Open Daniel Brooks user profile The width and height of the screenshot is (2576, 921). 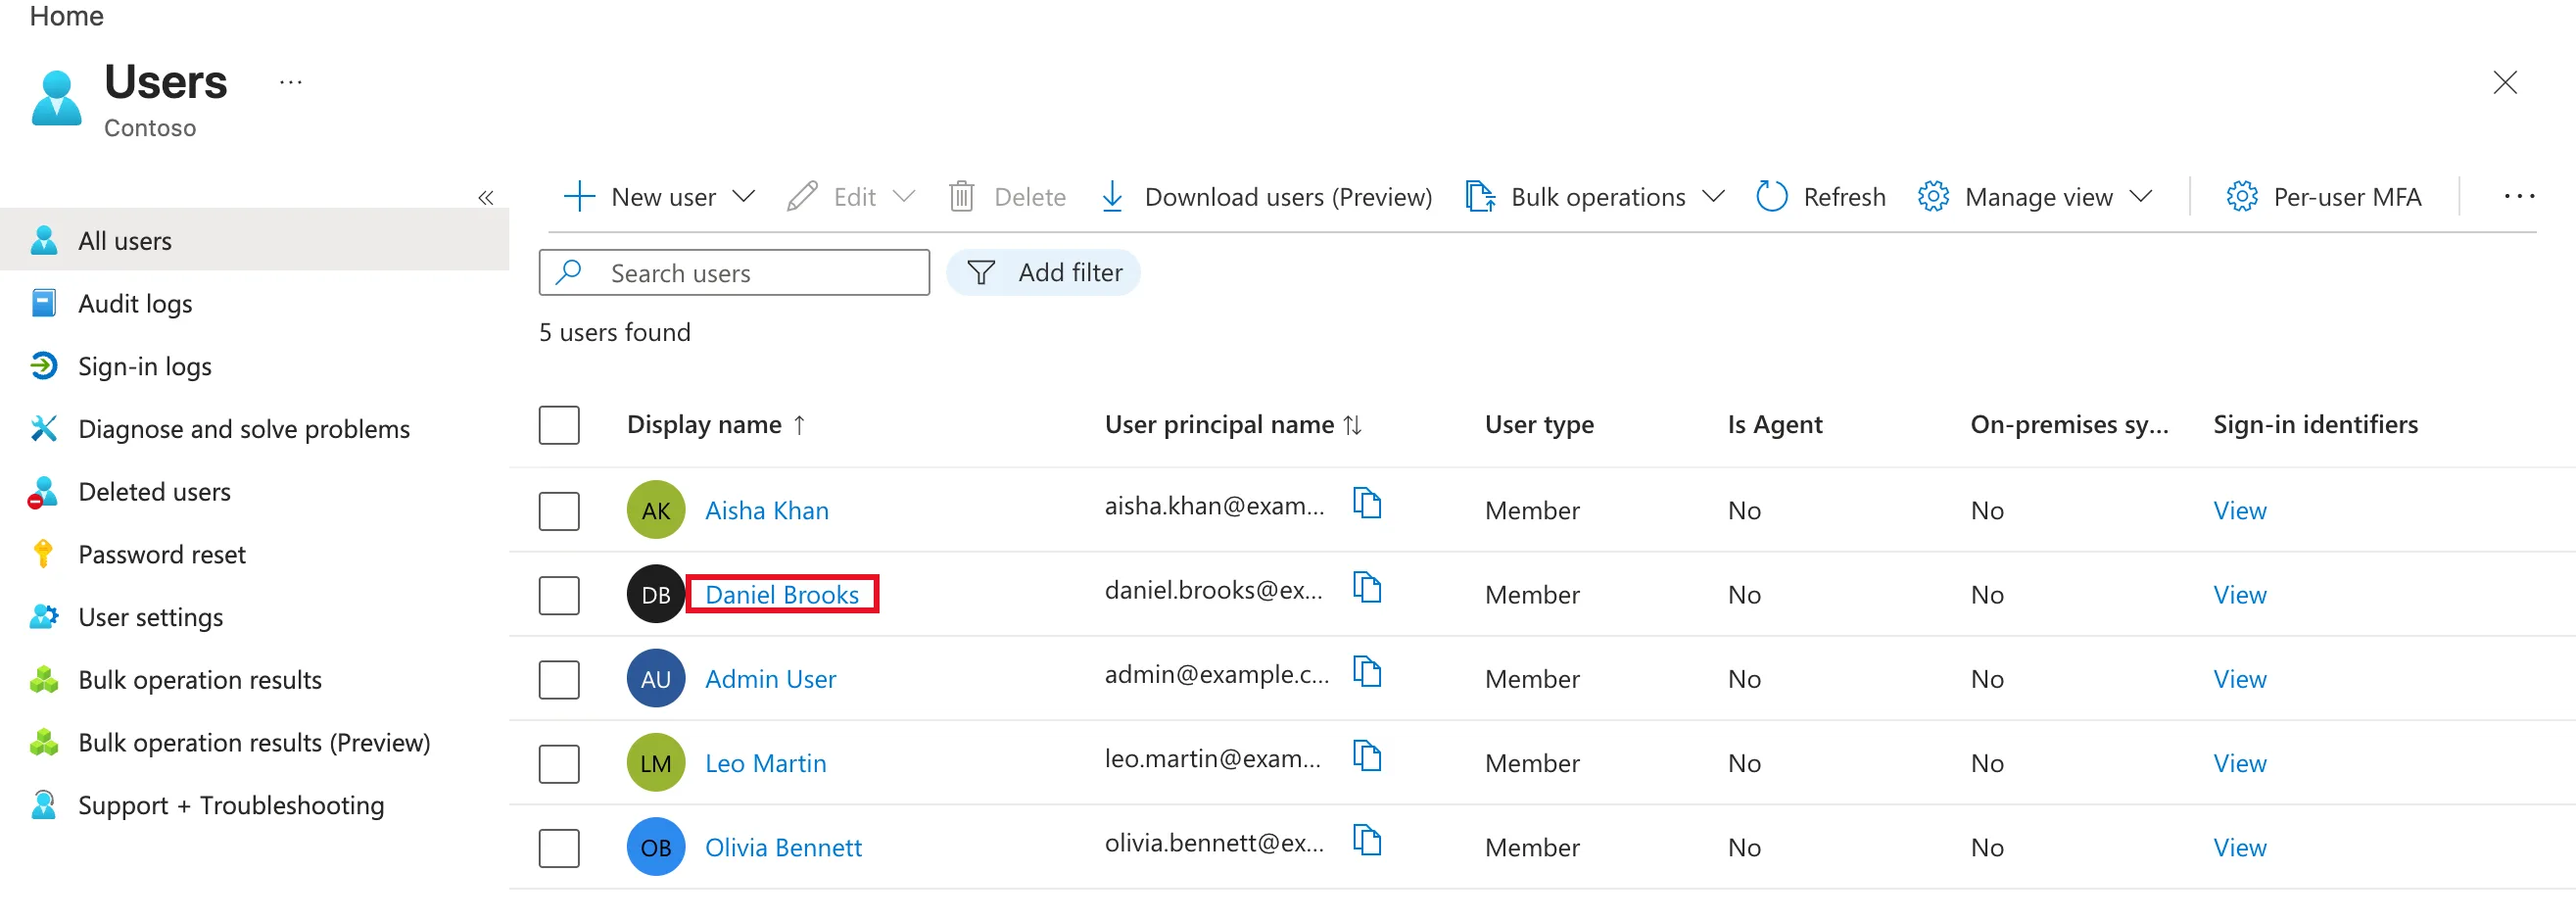pyautogui.click(x=782, y=595)
